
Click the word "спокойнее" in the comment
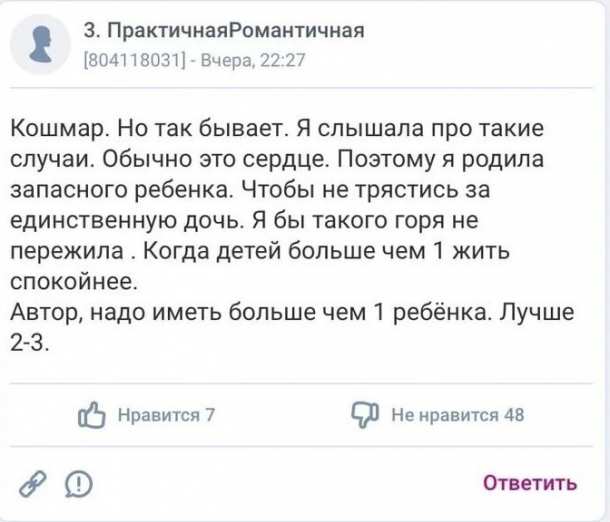(78, 281)
